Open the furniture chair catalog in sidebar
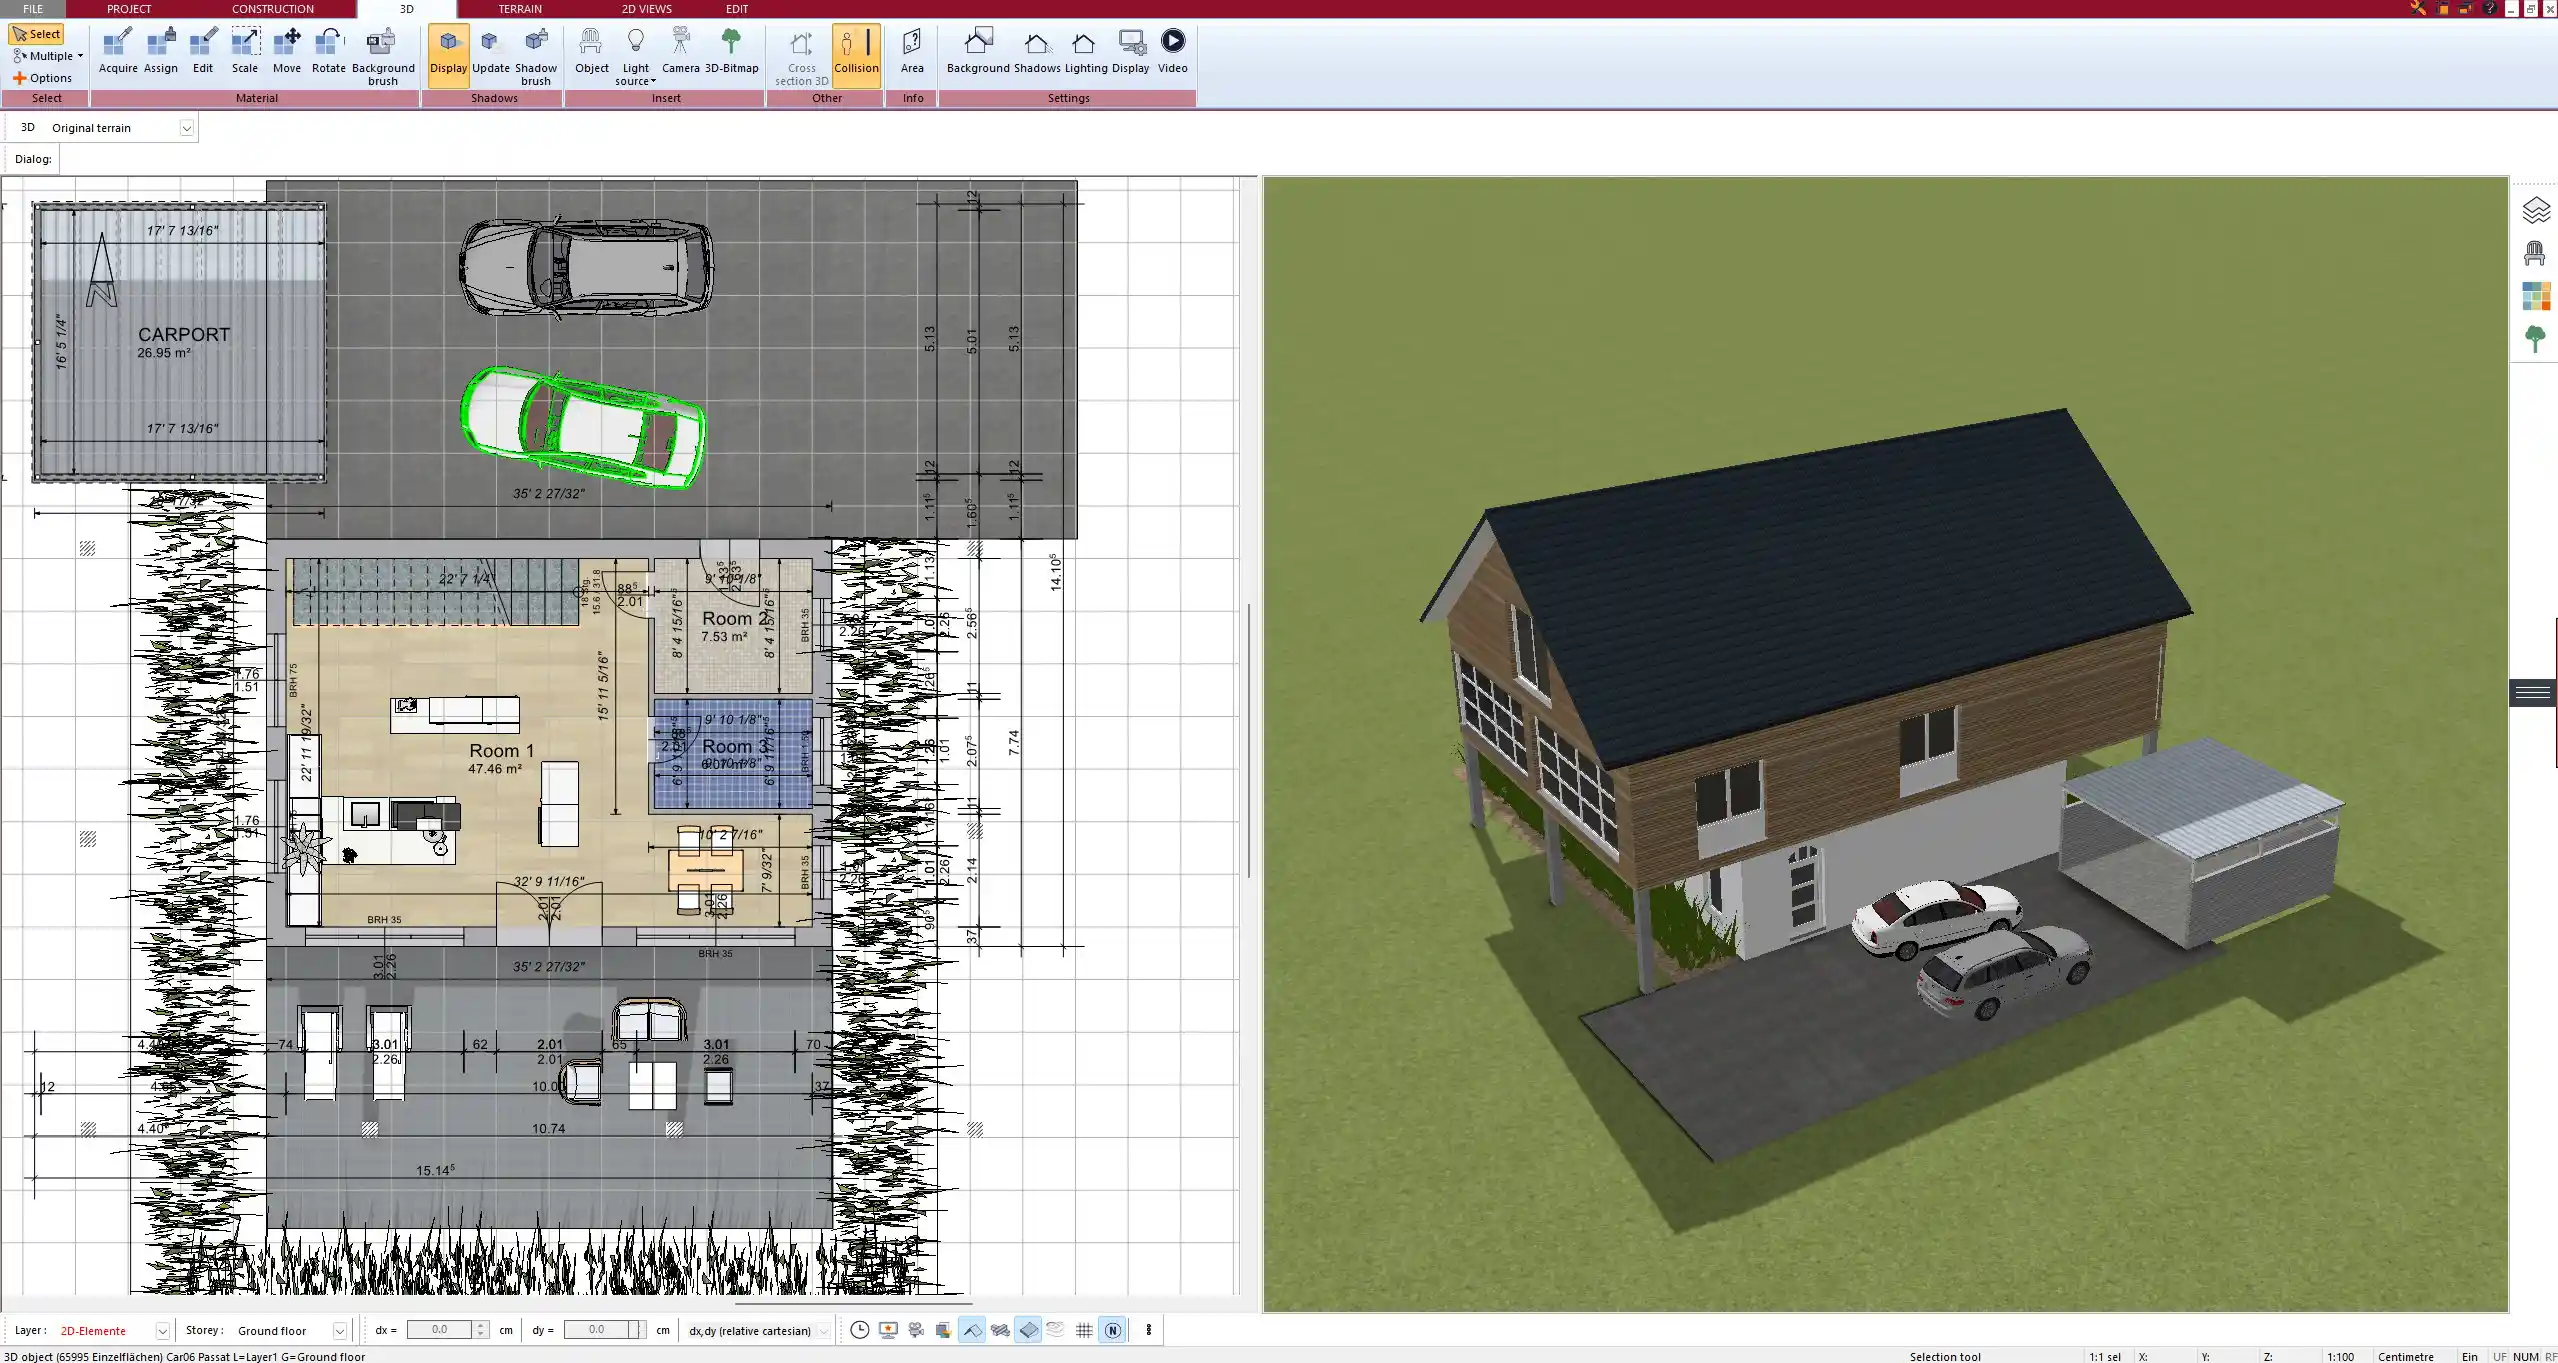This screenshot has width=2558, height=1363. [x=2534, y=253]
